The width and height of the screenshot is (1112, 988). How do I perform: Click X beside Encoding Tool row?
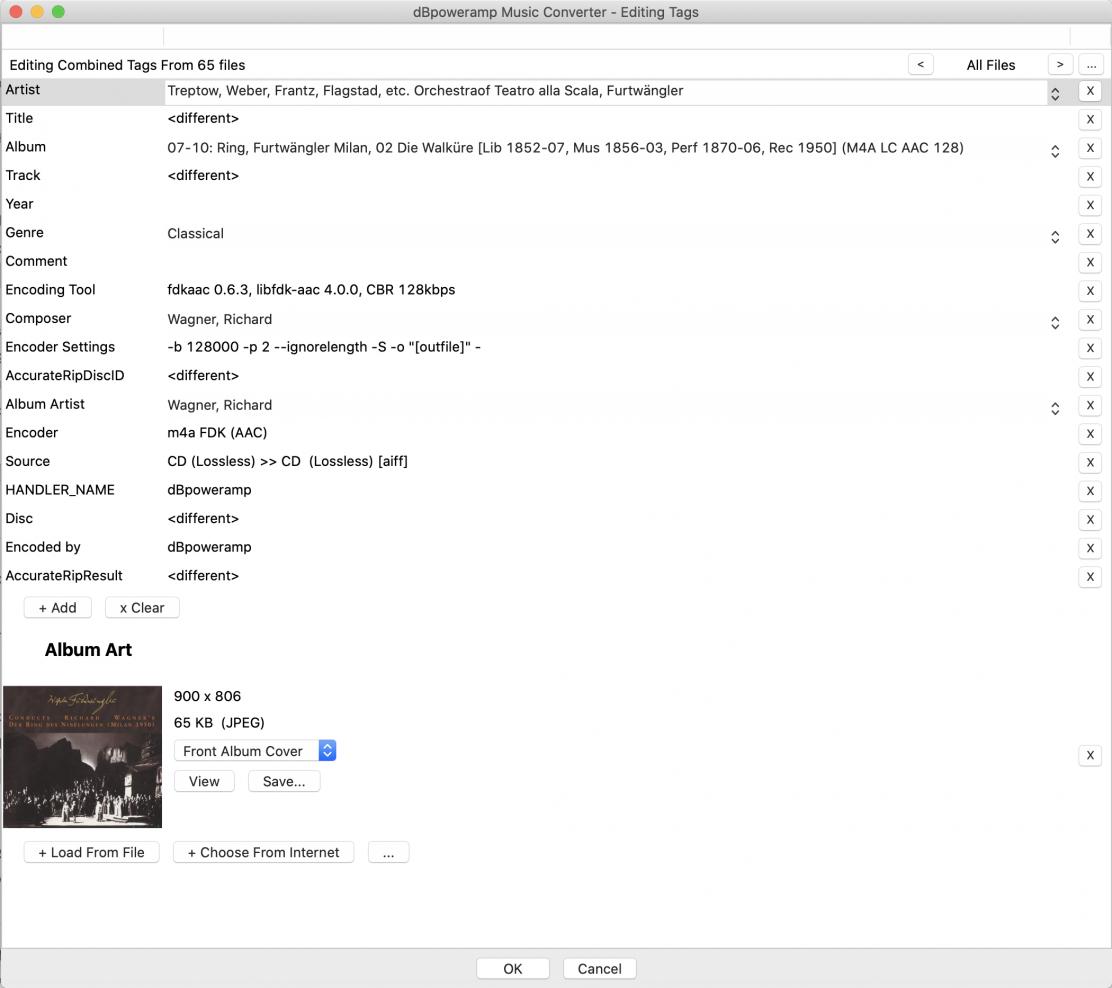[1089, 291]
